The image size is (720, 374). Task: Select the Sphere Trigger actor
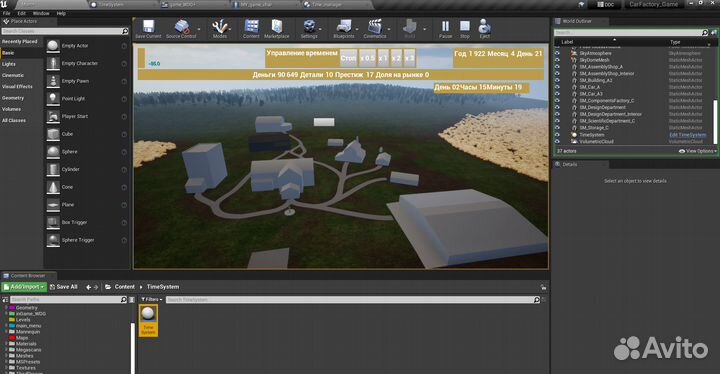pyautogui.click(x=86, y=240)
